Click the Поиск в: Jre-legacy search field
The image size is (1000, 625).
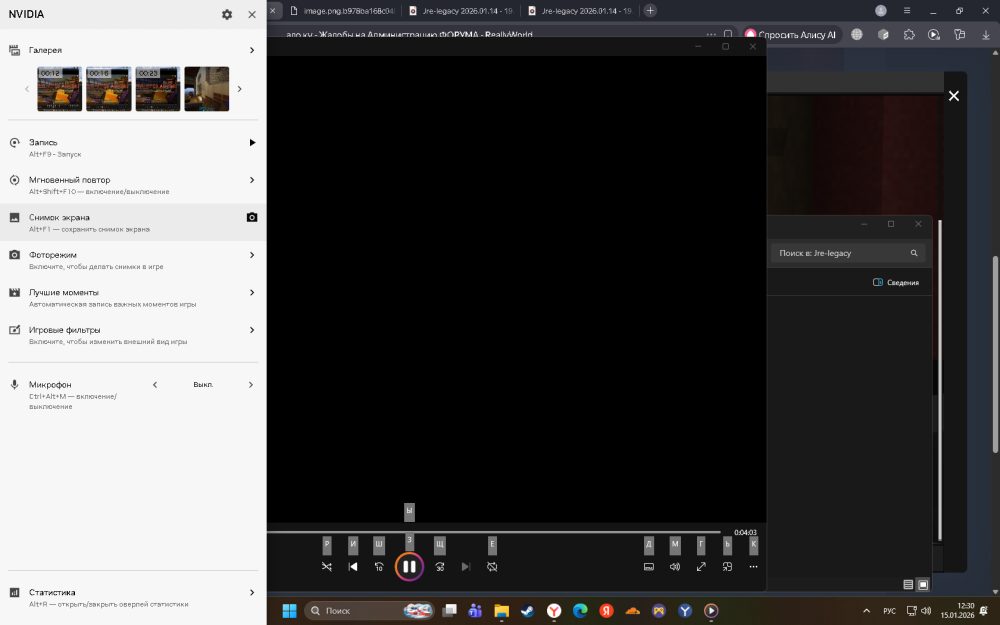click(848, 253)
